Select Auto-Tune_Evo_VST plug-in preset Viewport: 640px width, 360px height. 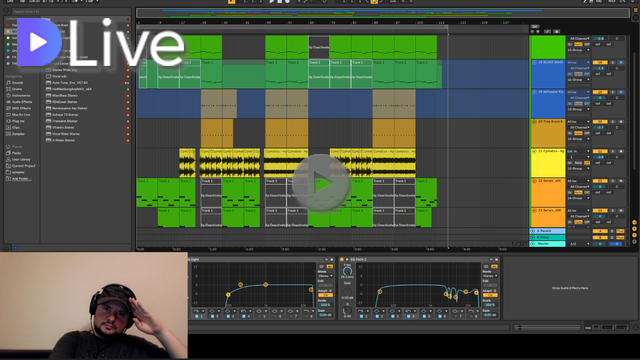[x=70, y=82]
